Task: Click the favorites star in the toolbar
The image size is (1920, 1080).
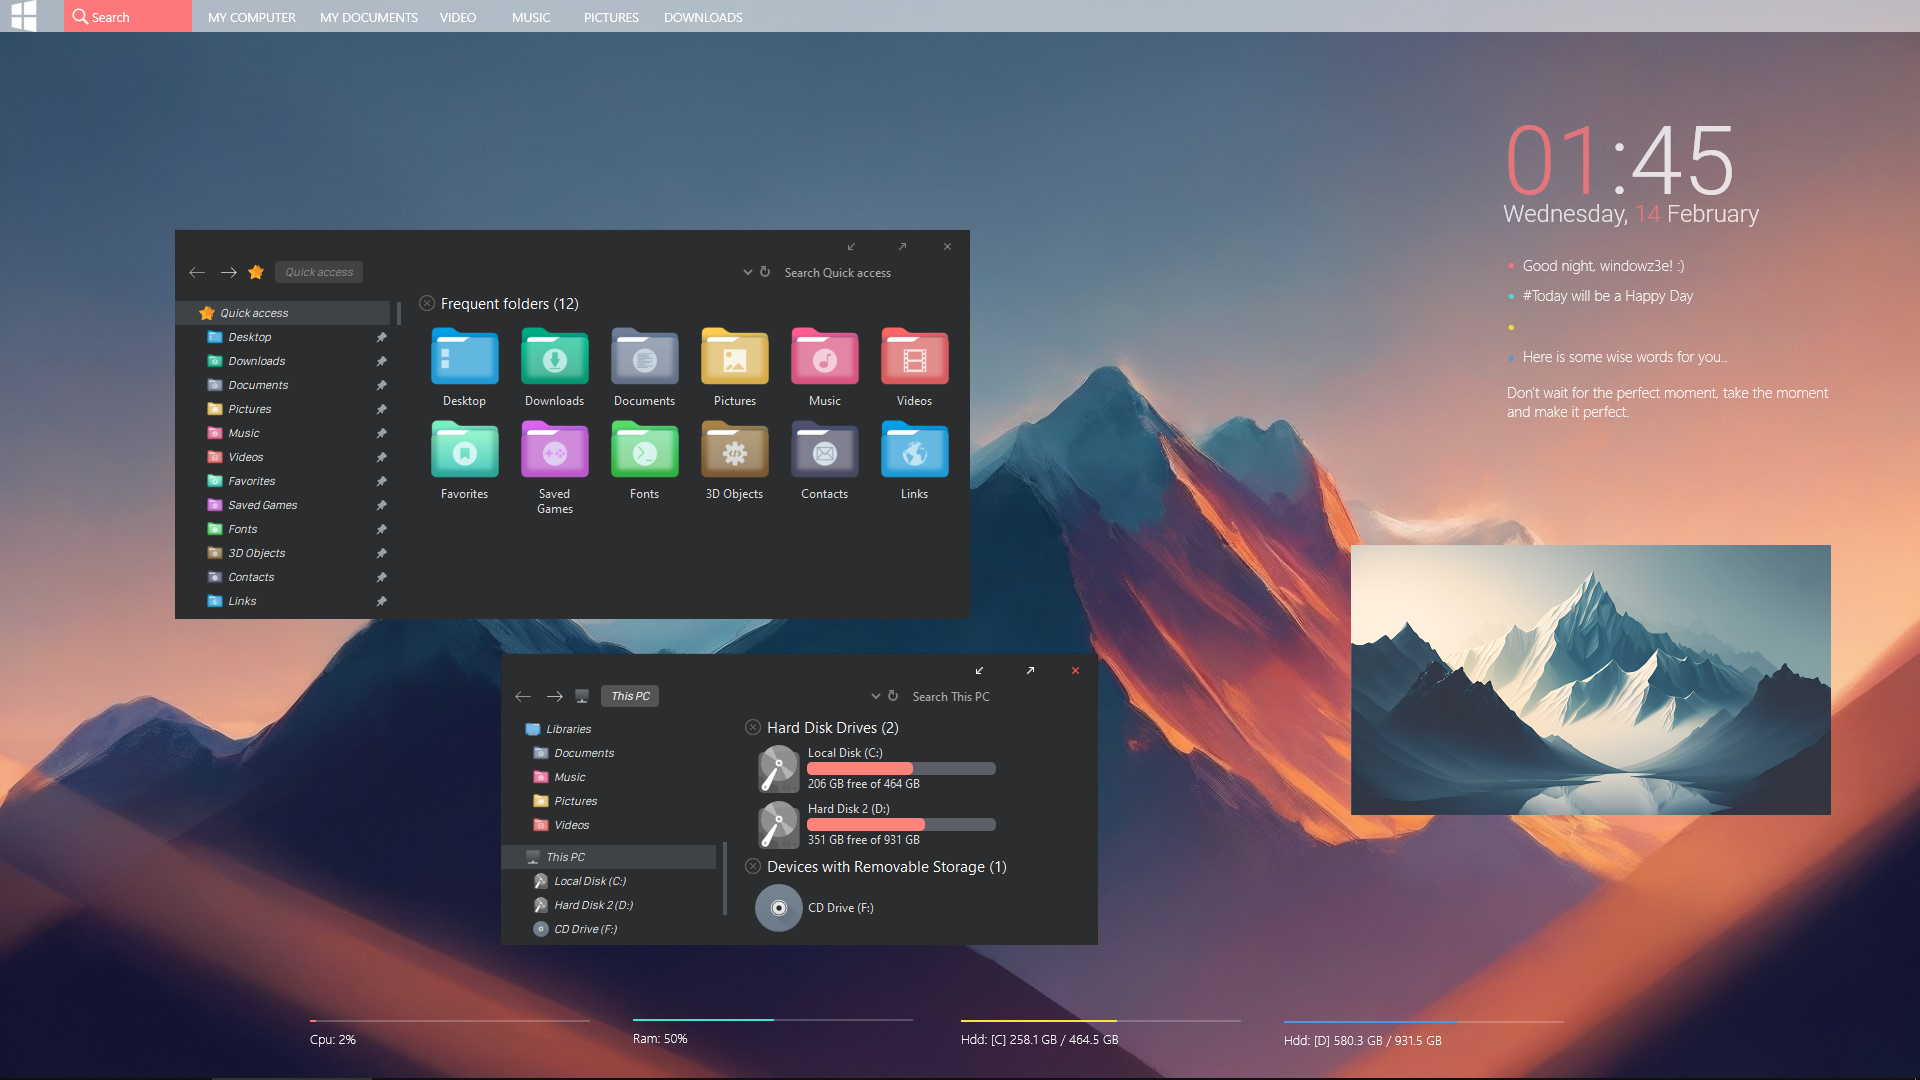Action: pos(256,271)
